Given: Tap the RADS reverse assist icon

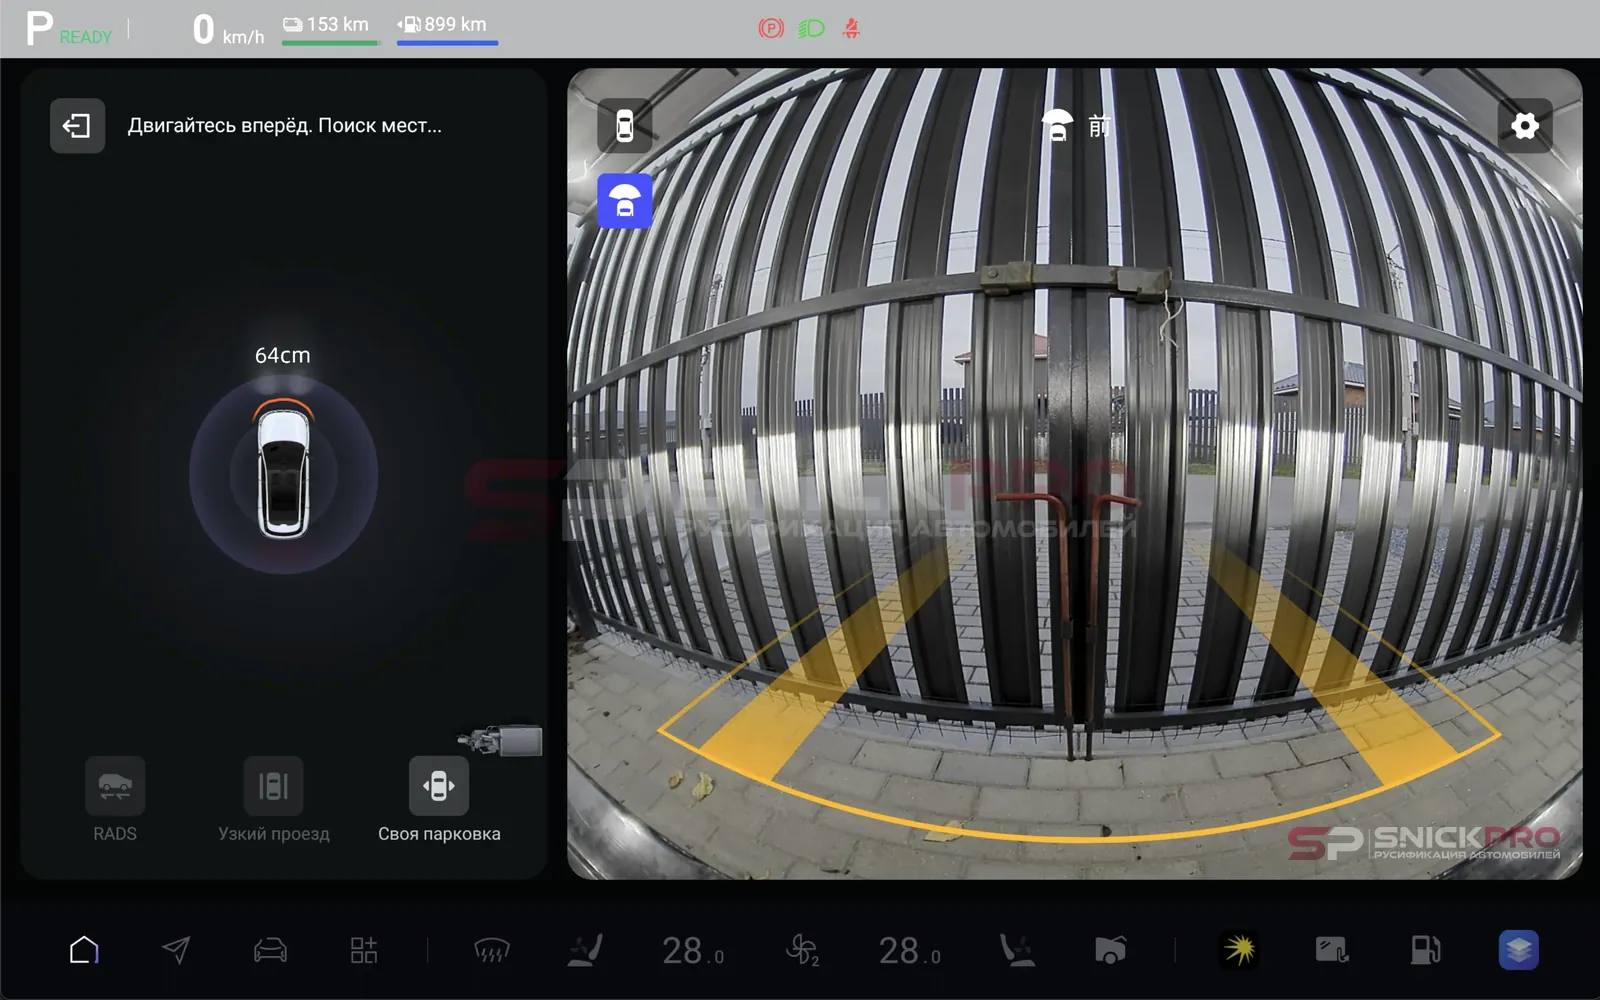Looking at the screenshot, I should tap(115, 786).
